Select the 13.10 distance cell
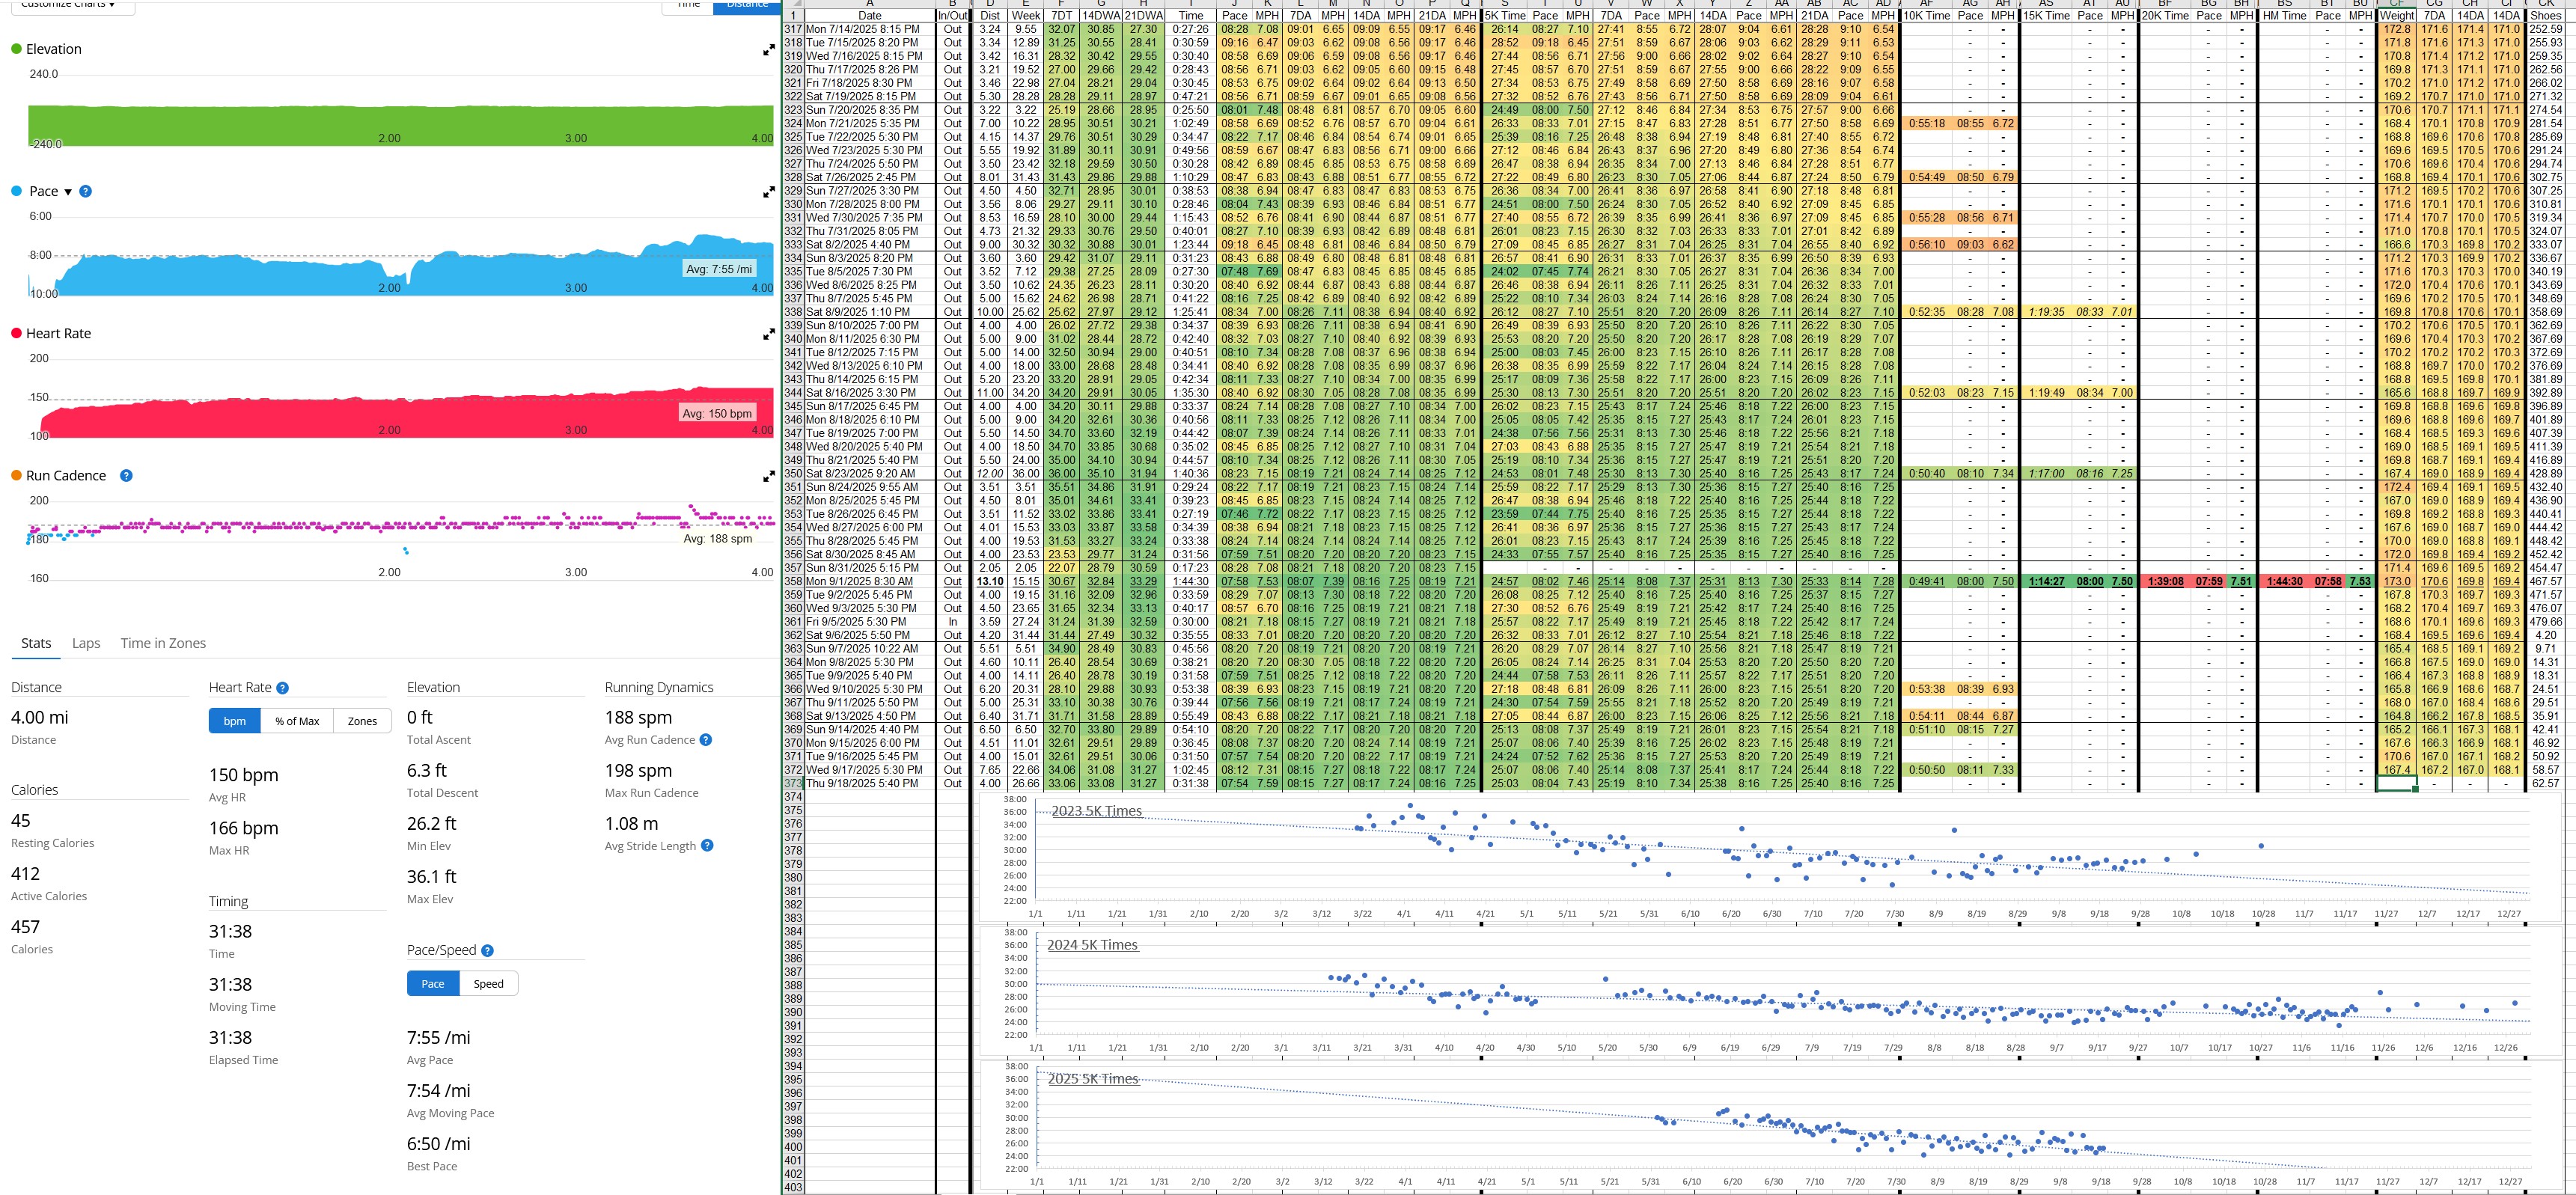The image size is (2576, 1195). 990,581
